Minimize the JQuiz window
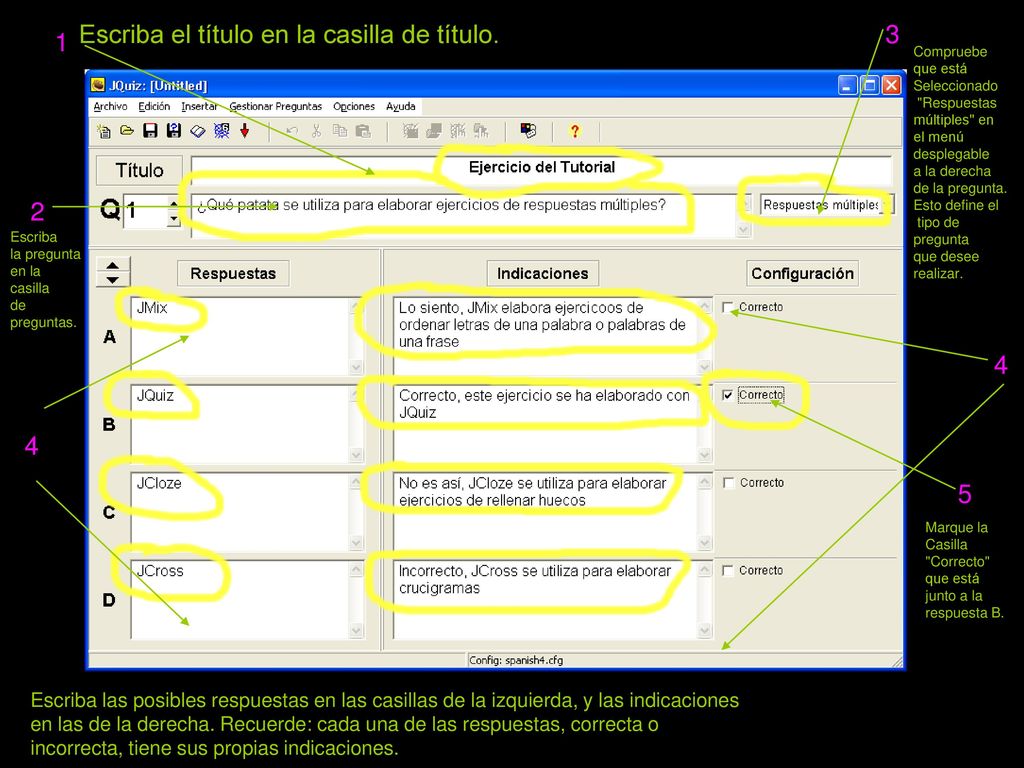Viewport: 1024px width, 768px height. [848, 85]
